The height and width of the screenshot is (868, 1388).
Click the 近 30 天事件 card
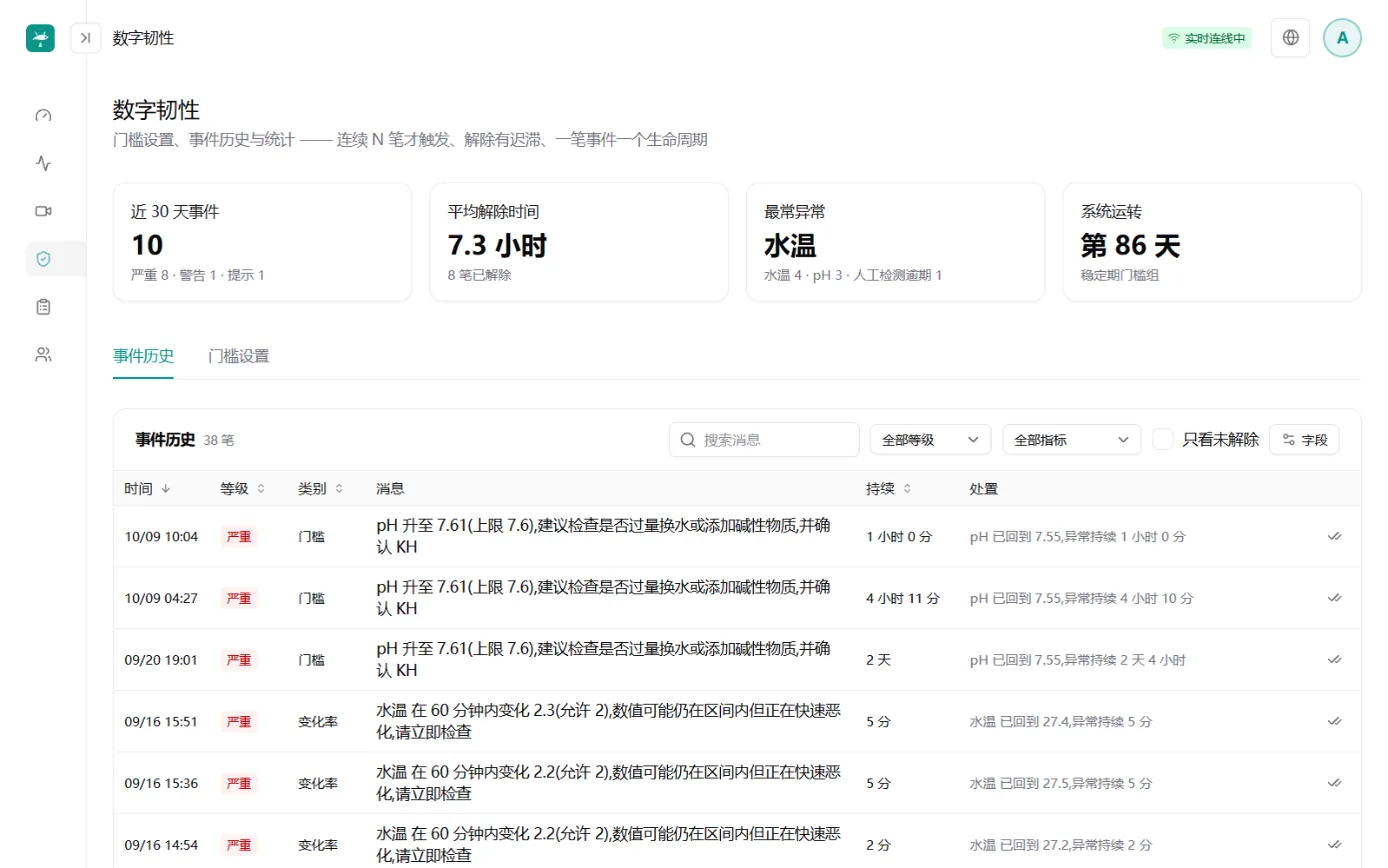262,242
